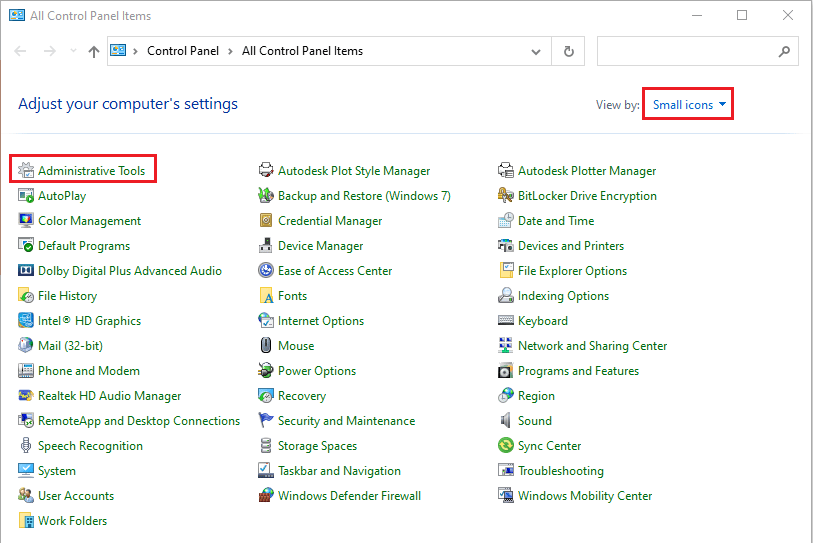Open the File Explorer Options link

click(572, 271)
